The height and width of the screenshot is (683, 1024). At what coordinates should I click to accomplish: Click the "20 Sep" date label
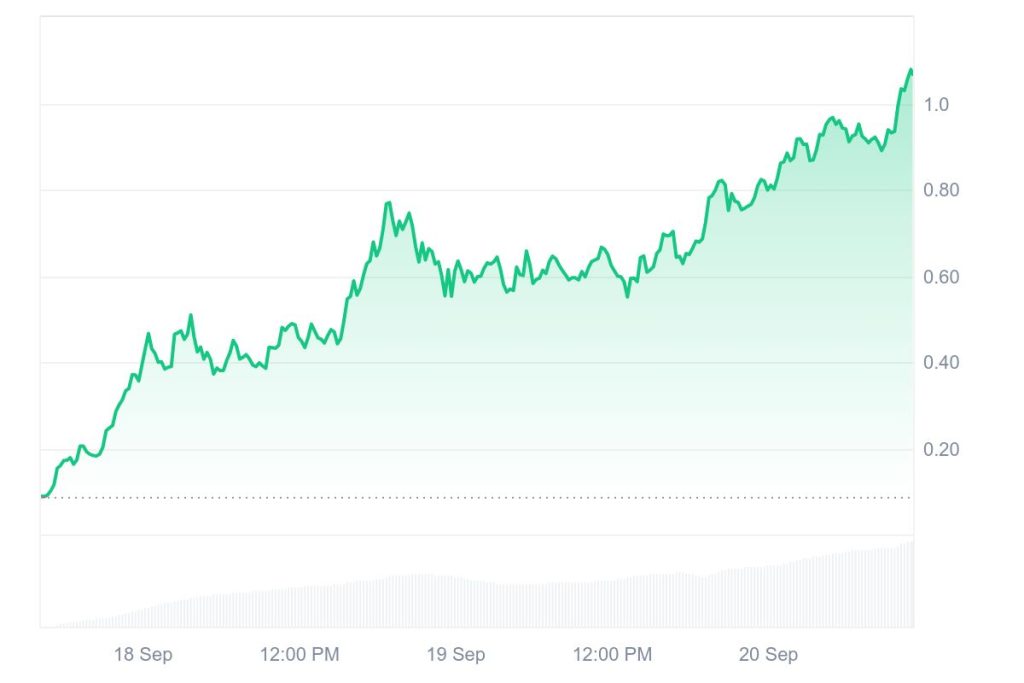tap(768, 655)
